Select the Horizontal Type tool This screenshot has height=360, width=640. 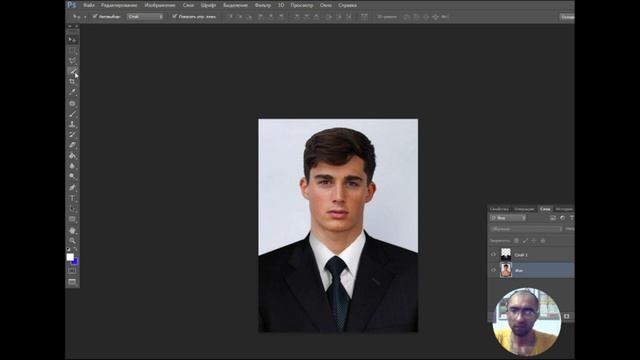click(x=72, y=198)
